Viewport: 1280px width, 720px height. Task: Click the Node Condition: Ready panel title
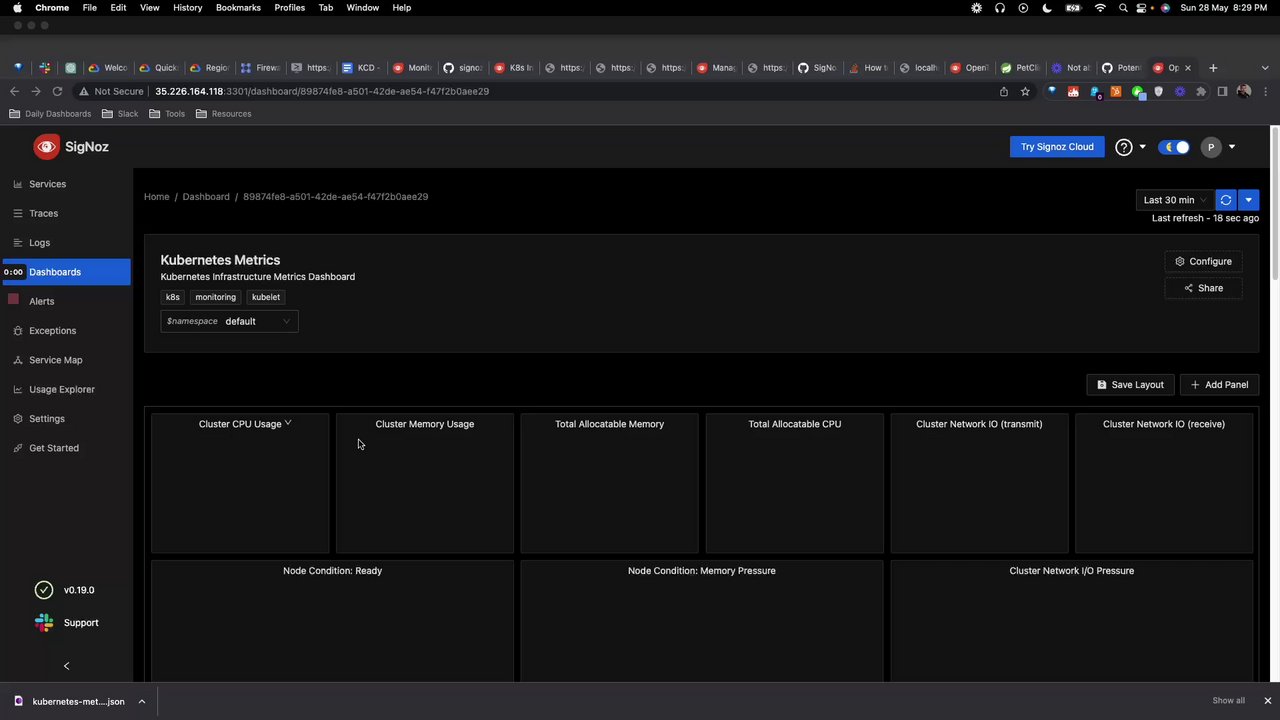click(x=332, y=571)
